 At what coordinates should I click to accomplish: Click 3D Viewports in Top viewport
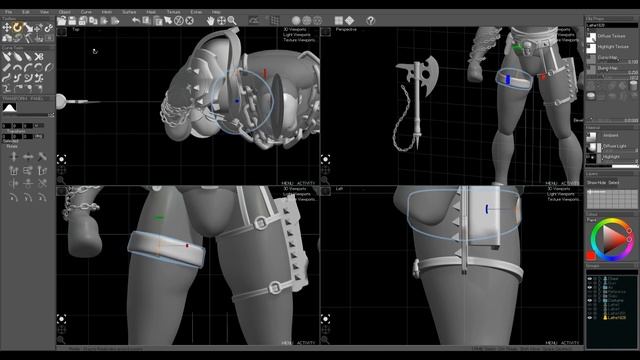[x=295, y=29]
